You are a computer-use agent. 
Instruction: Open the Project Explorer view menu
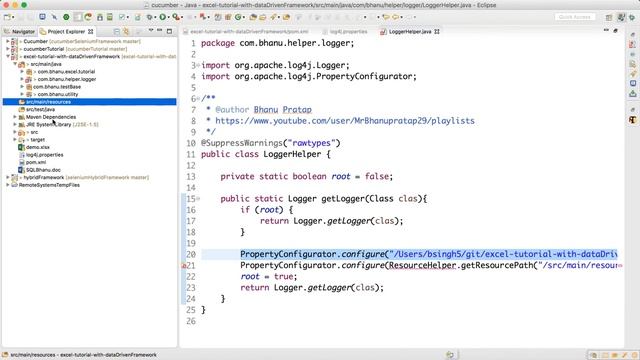pos(151,31)
